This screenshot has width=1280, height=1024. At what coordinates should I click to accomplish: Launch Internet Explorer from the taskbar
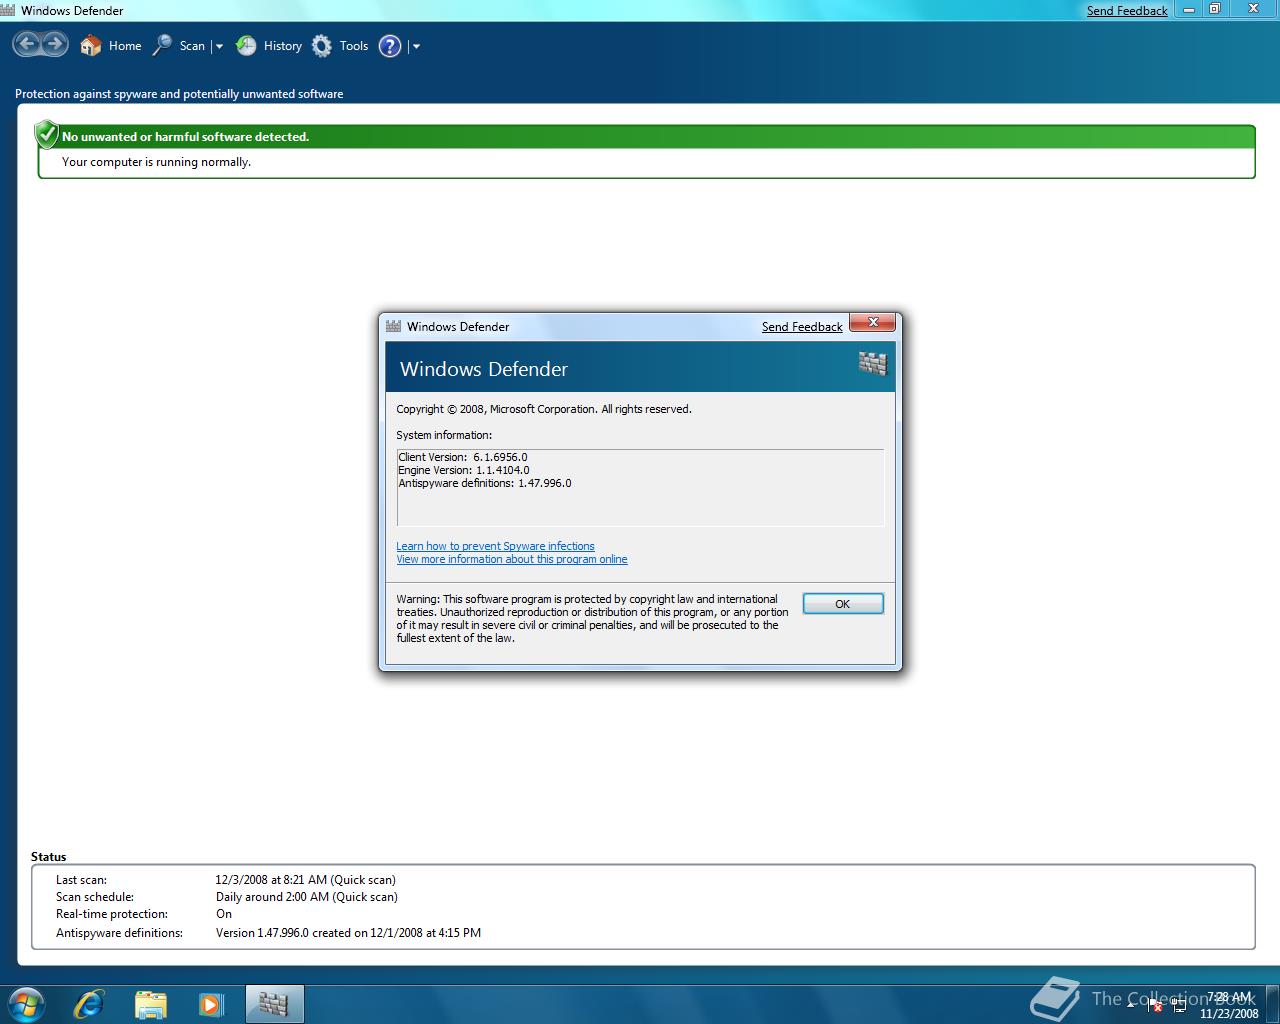pos(89,1004)
